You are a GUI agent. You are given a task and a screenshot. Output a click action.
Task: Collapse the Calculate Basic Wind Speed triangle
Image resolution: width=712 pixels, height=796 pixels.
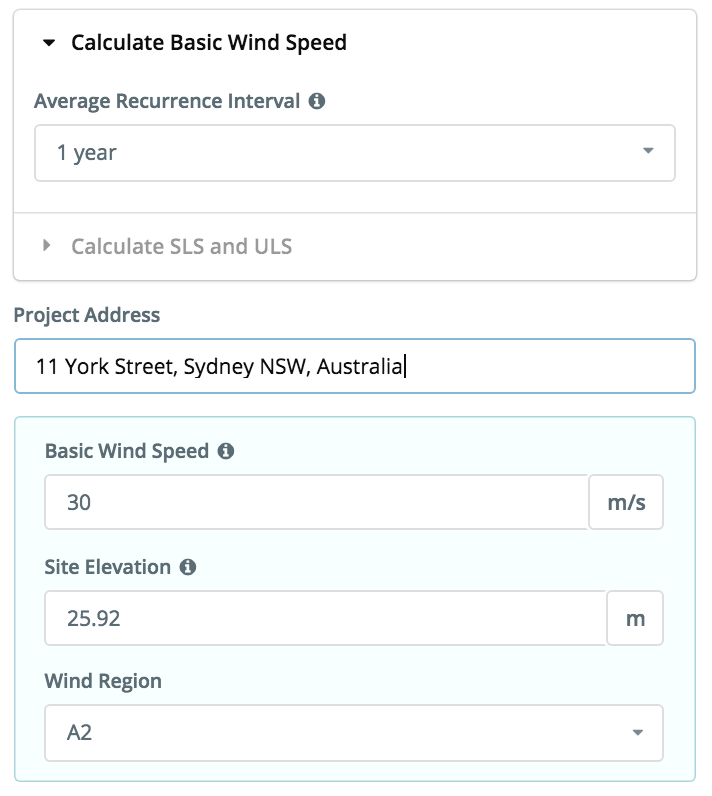click(x=49, y=43)
